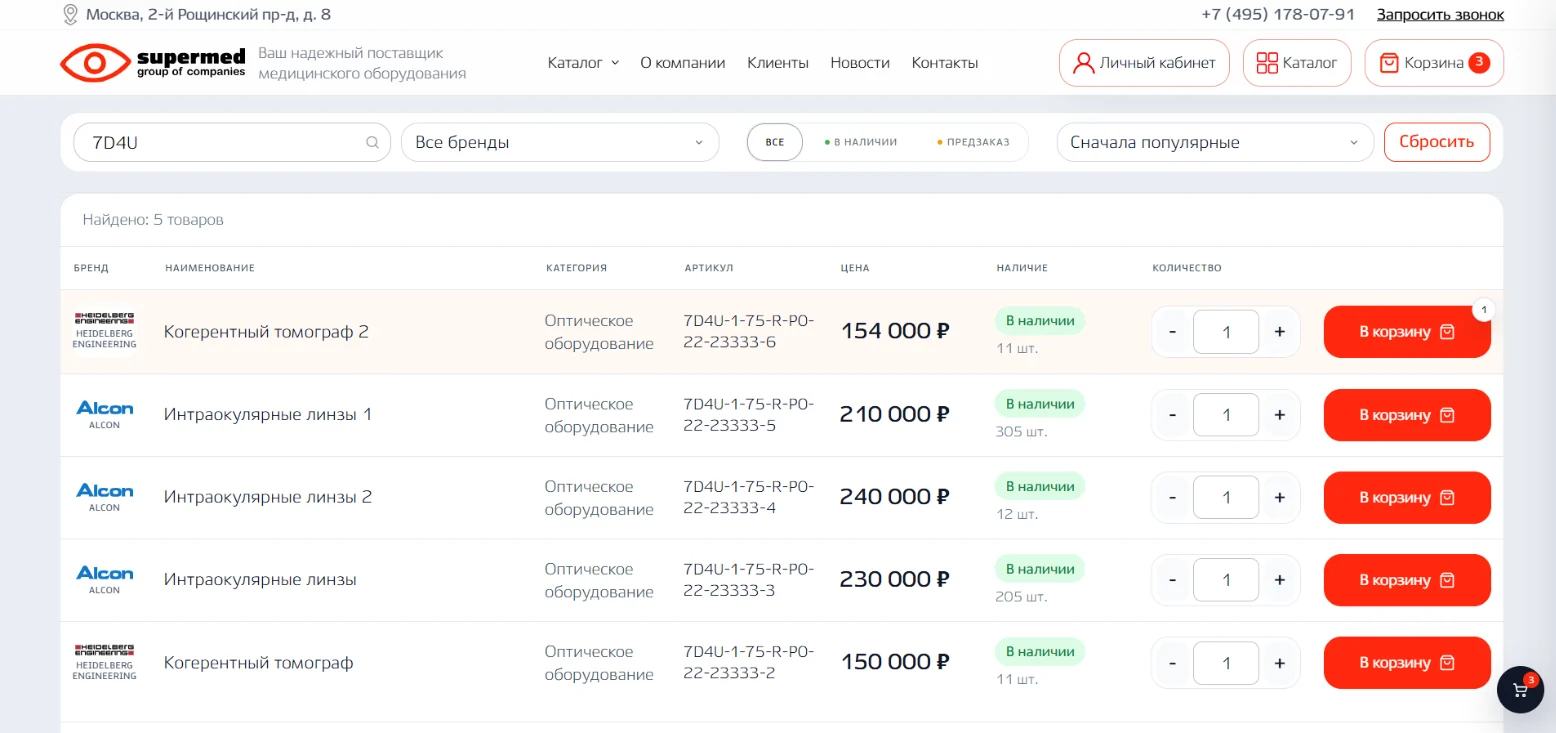Click the Supermed eye logo
1556x733 pixels.
click(95, 63)
